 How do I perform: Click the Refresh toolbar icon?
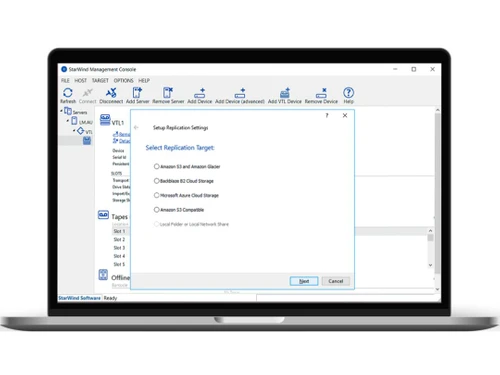pyautogui.click(x=68, y=93)
